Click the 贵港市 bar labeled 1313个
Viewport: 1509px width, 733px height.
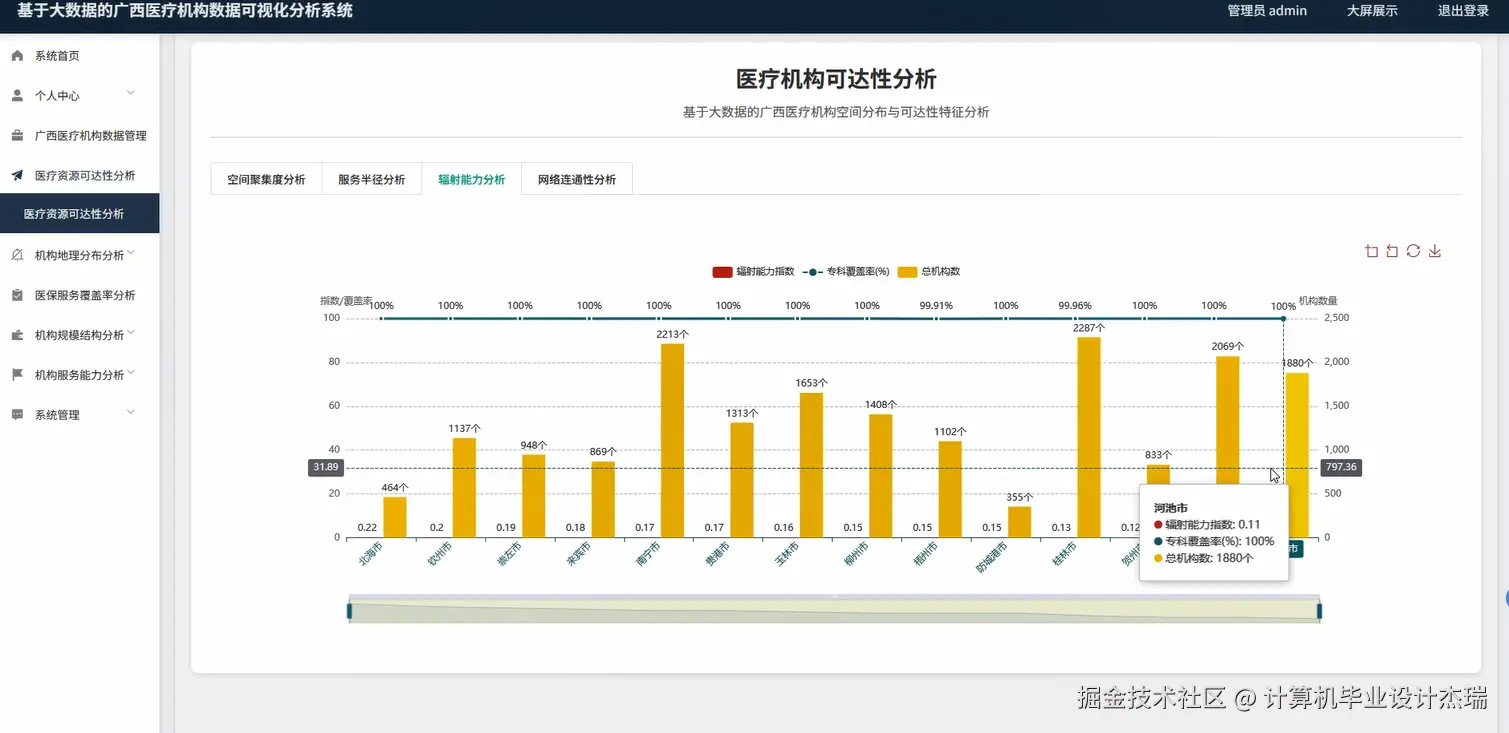(x=742, y=480)
